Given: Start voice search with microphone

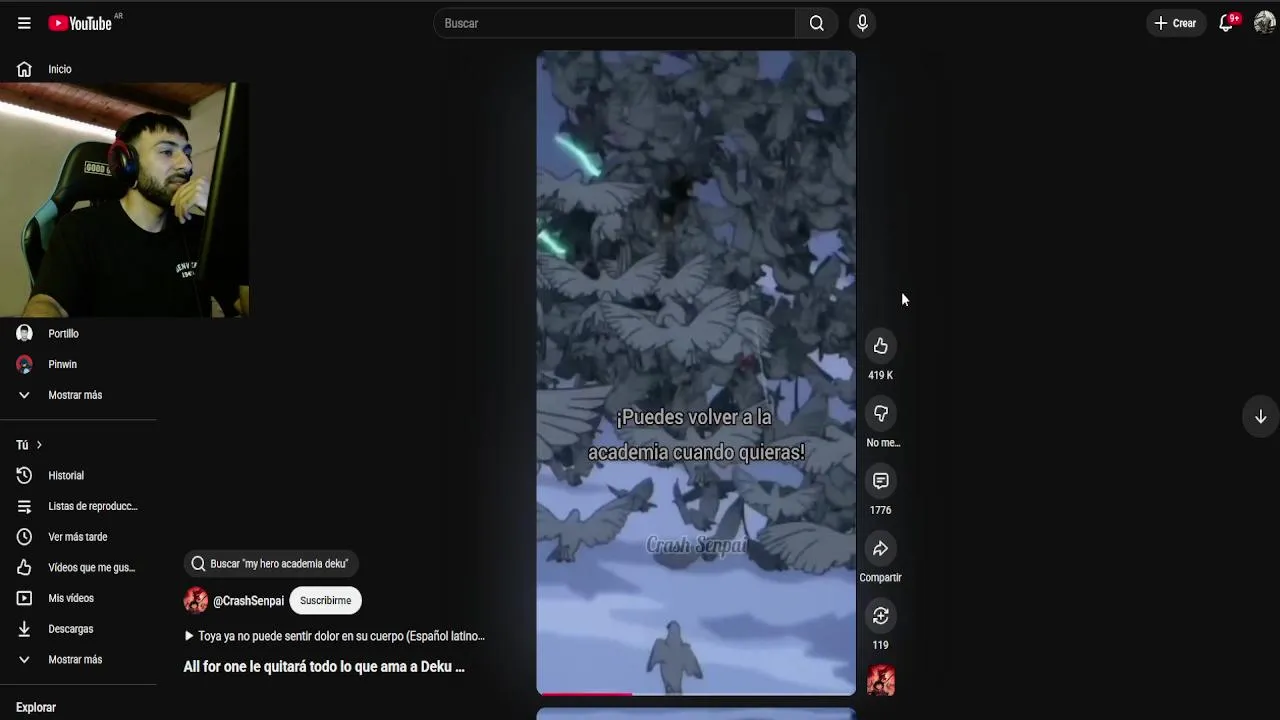Looking at the screenshot, I should point(862,23).
